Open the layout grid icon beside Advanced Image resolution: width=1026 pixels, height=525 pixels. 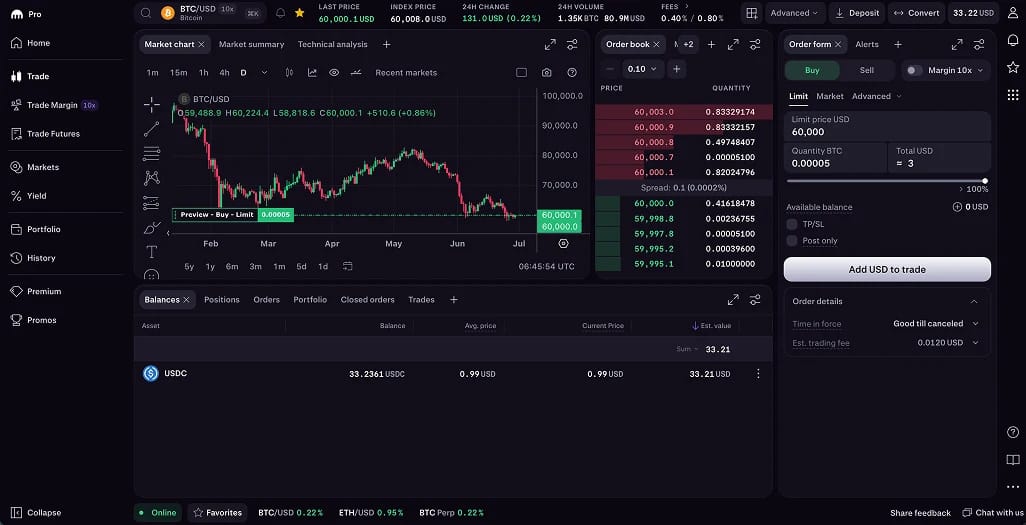pyautogui.click(x=752, y=13)
